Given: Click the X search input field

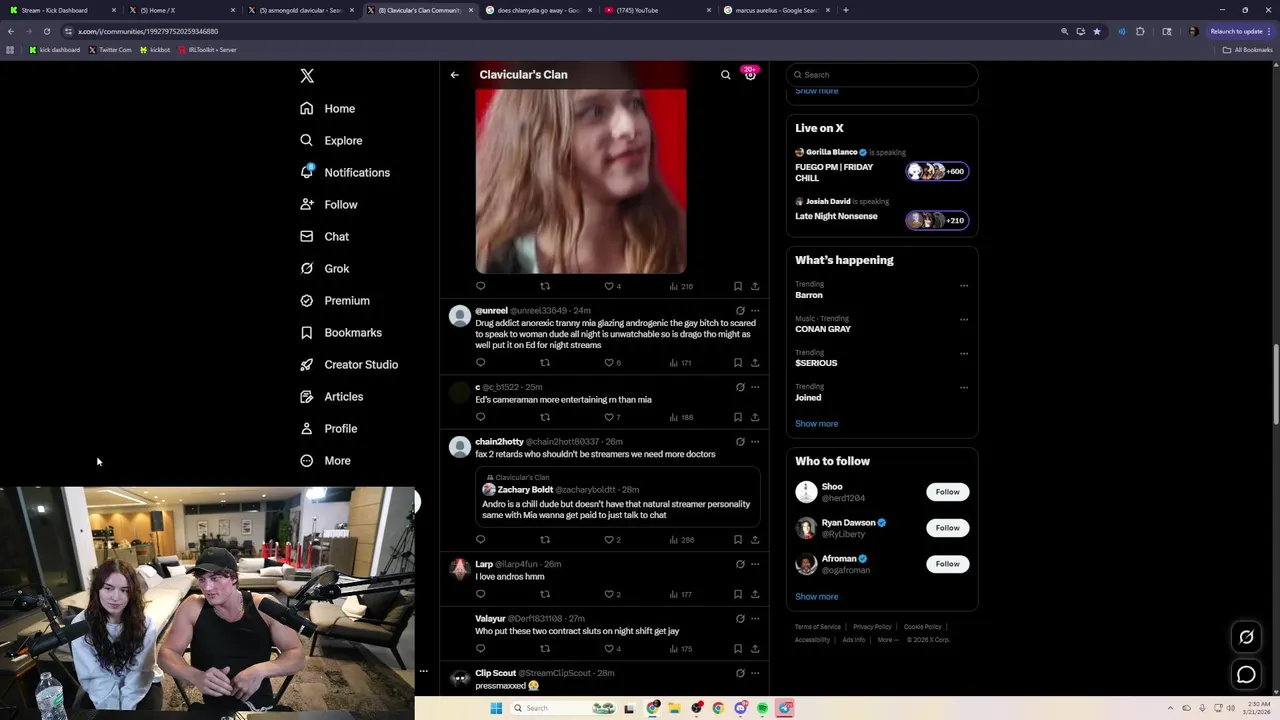Looking at the screenshot, I should point(882,75).
